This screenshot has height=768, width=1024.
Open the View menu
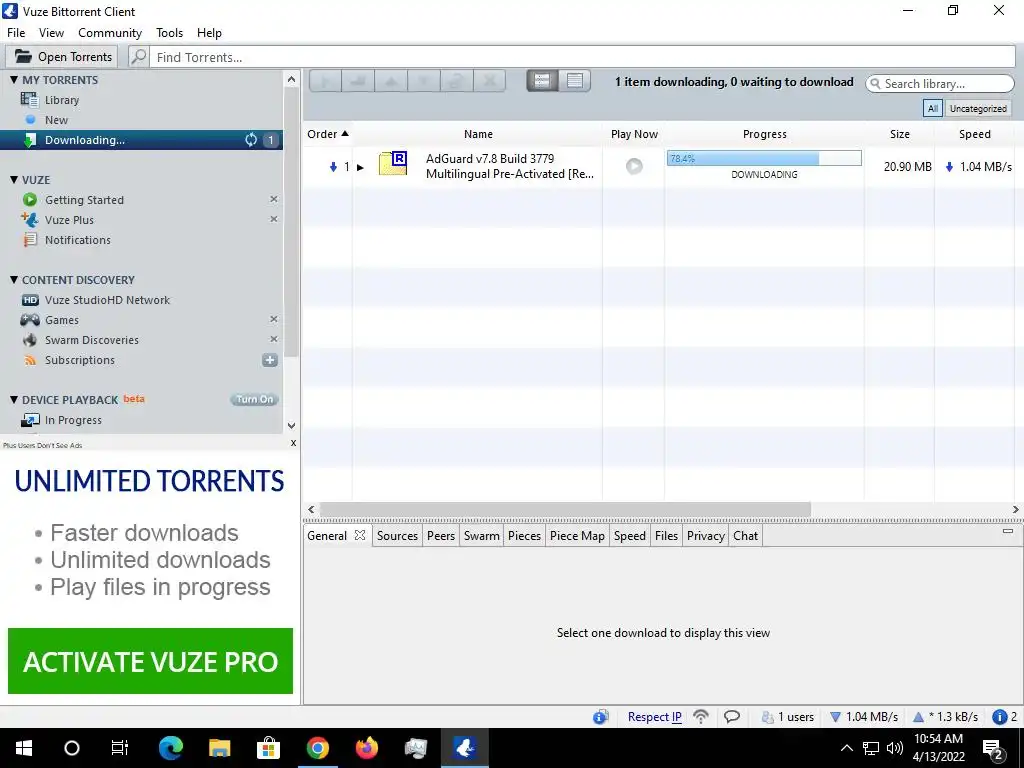click(51, 33)
